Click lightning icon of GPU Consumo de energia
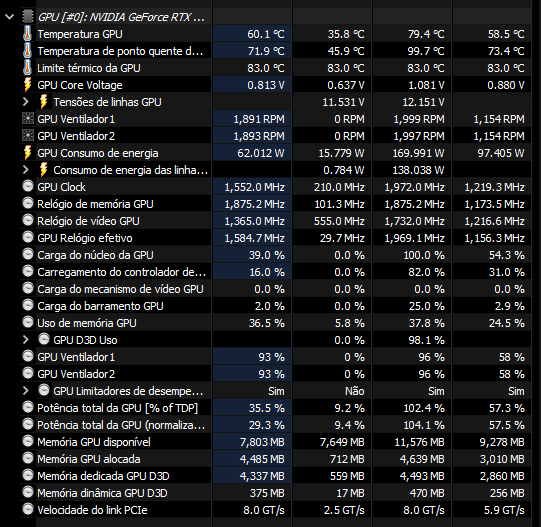 28,153
